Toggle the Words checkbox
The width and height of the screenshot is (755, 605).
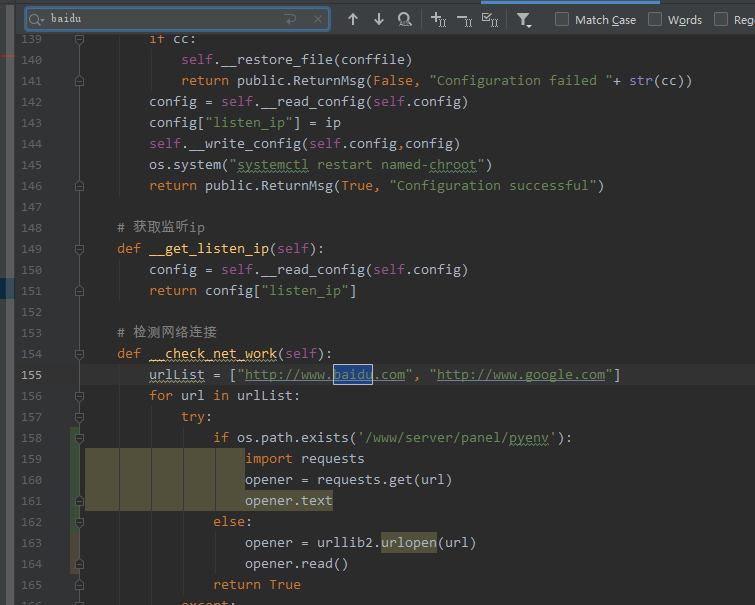(x=655, y=19)
